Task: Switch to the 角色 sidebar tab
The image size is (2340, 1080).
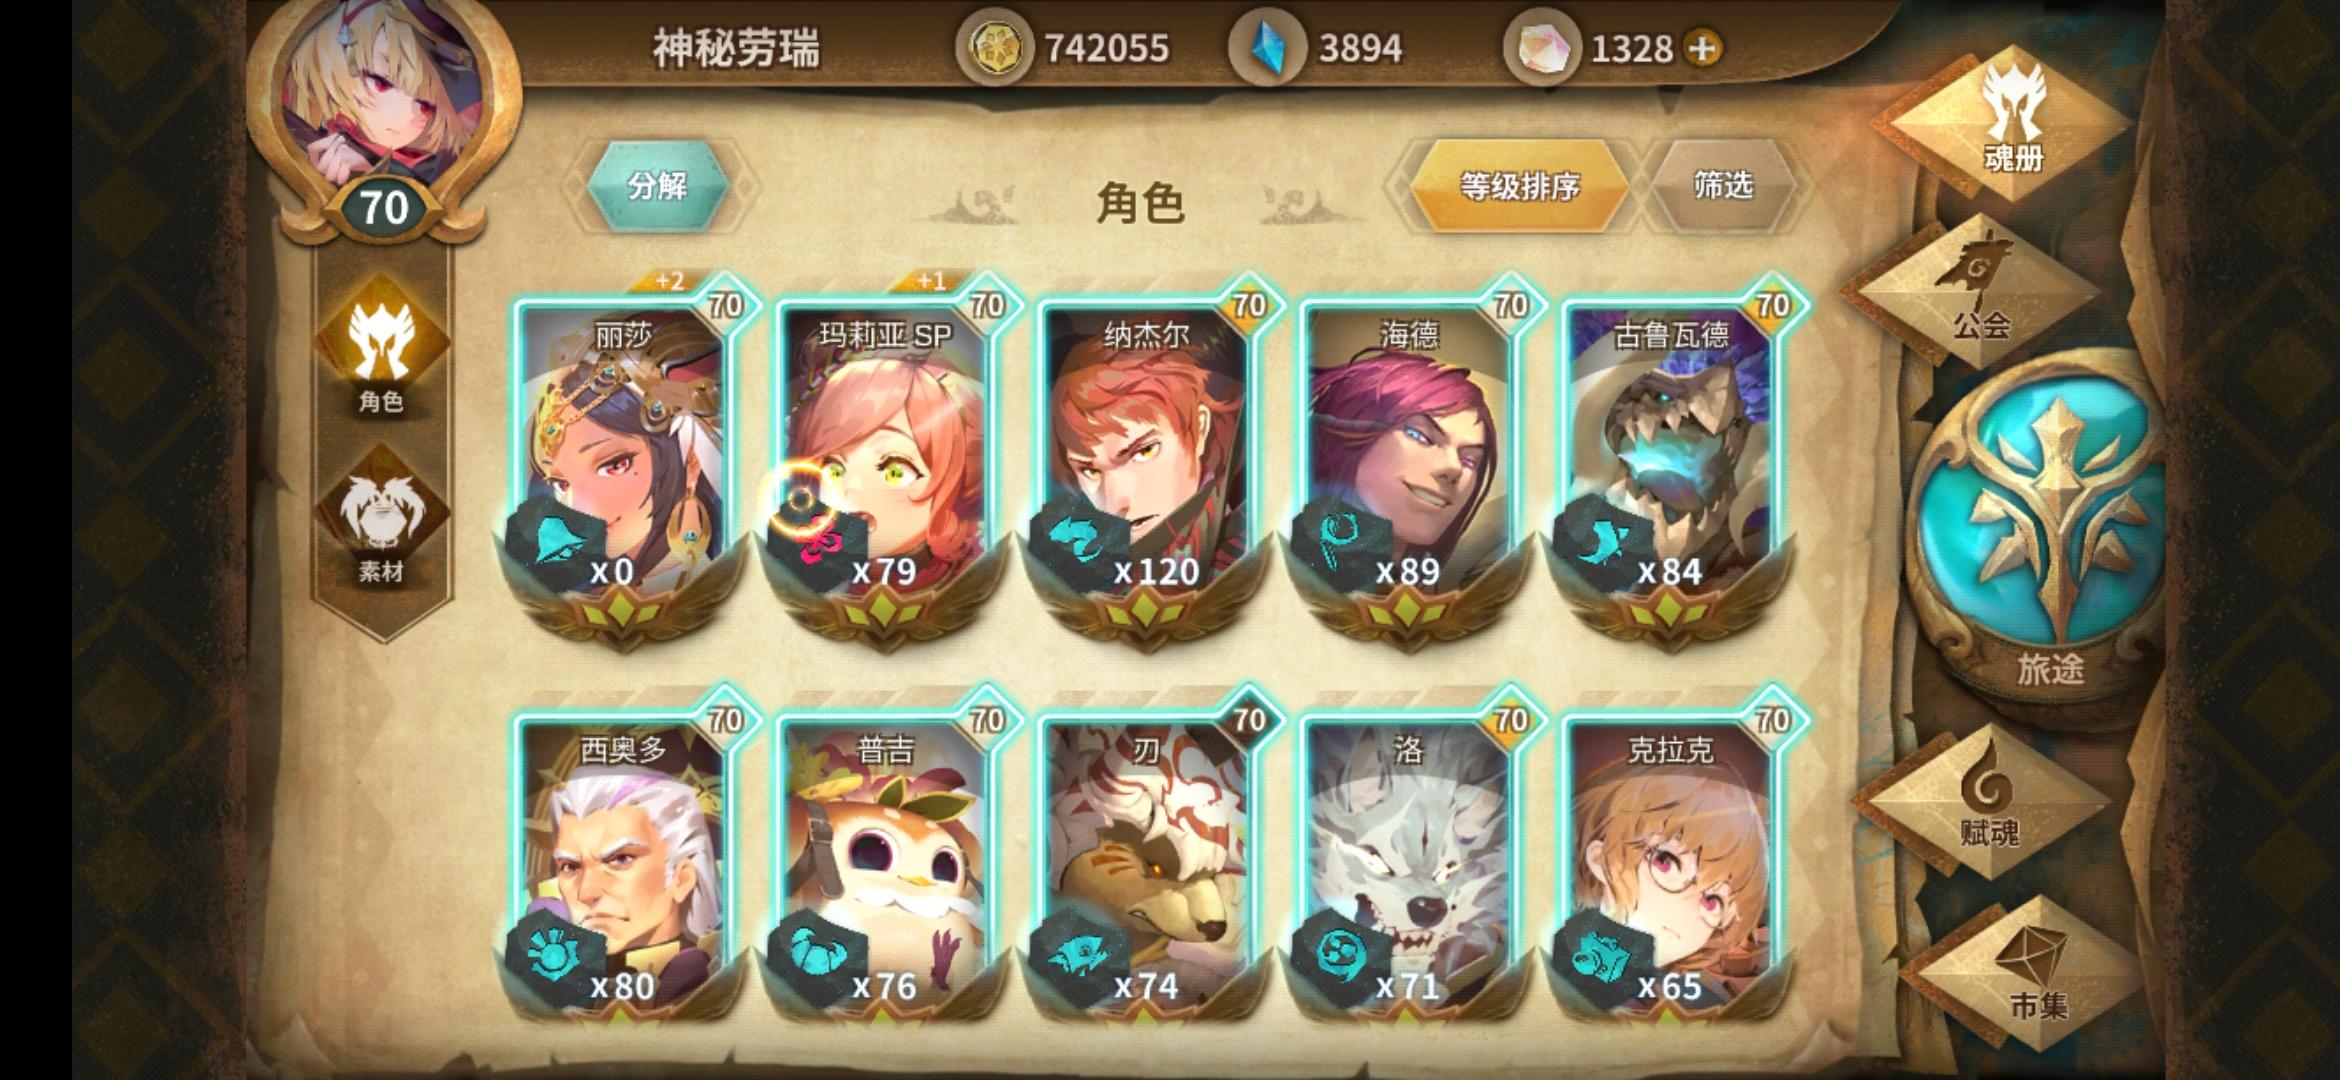Action: point(381,350)
